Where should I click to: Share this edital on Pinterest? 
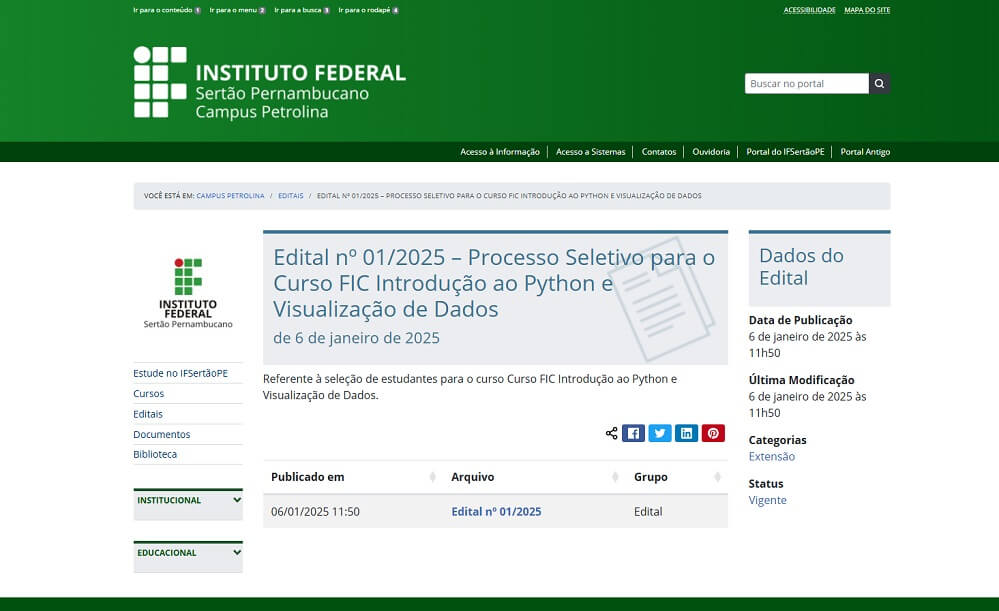713,433
